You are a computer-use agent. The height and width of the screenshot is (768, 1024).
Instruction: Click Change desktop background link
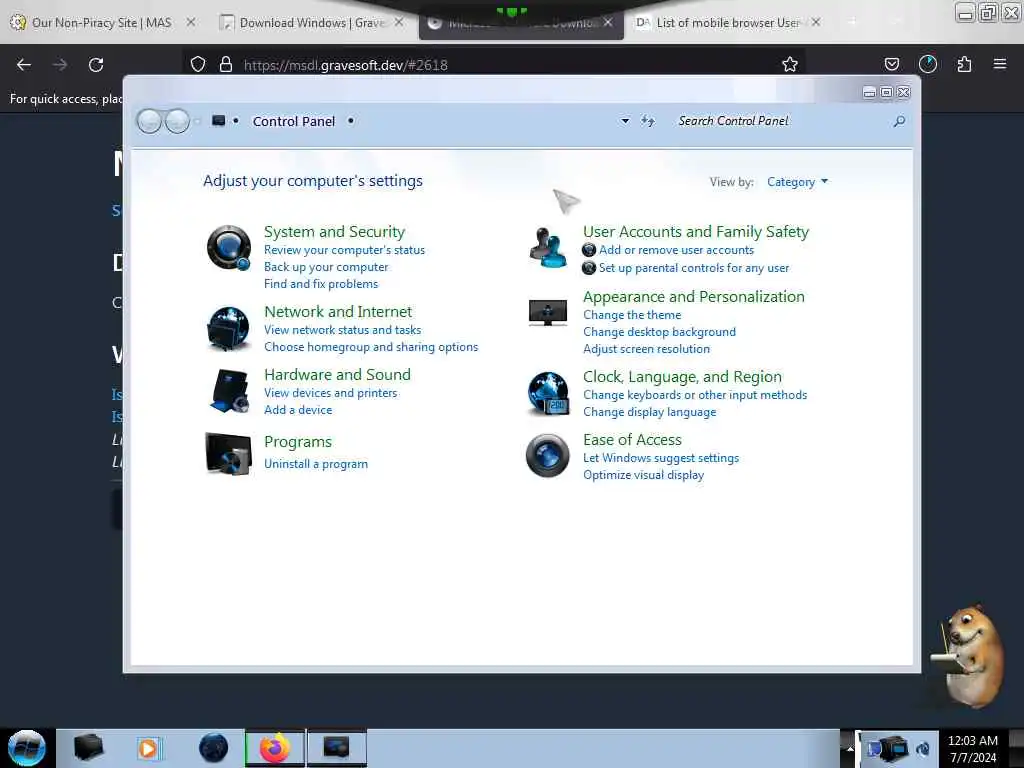click(x=660, y=332)
